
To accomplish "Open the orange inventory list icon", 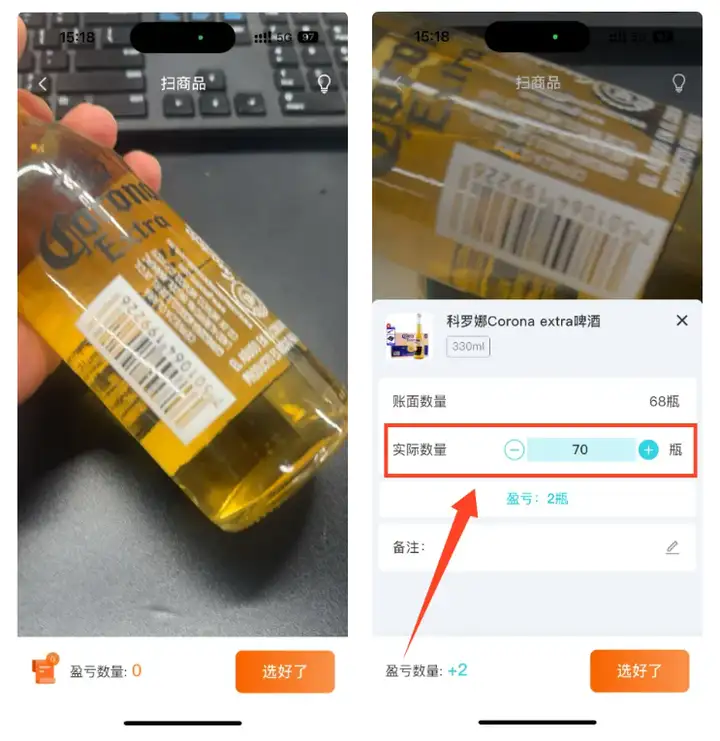I will pos(45,668).
